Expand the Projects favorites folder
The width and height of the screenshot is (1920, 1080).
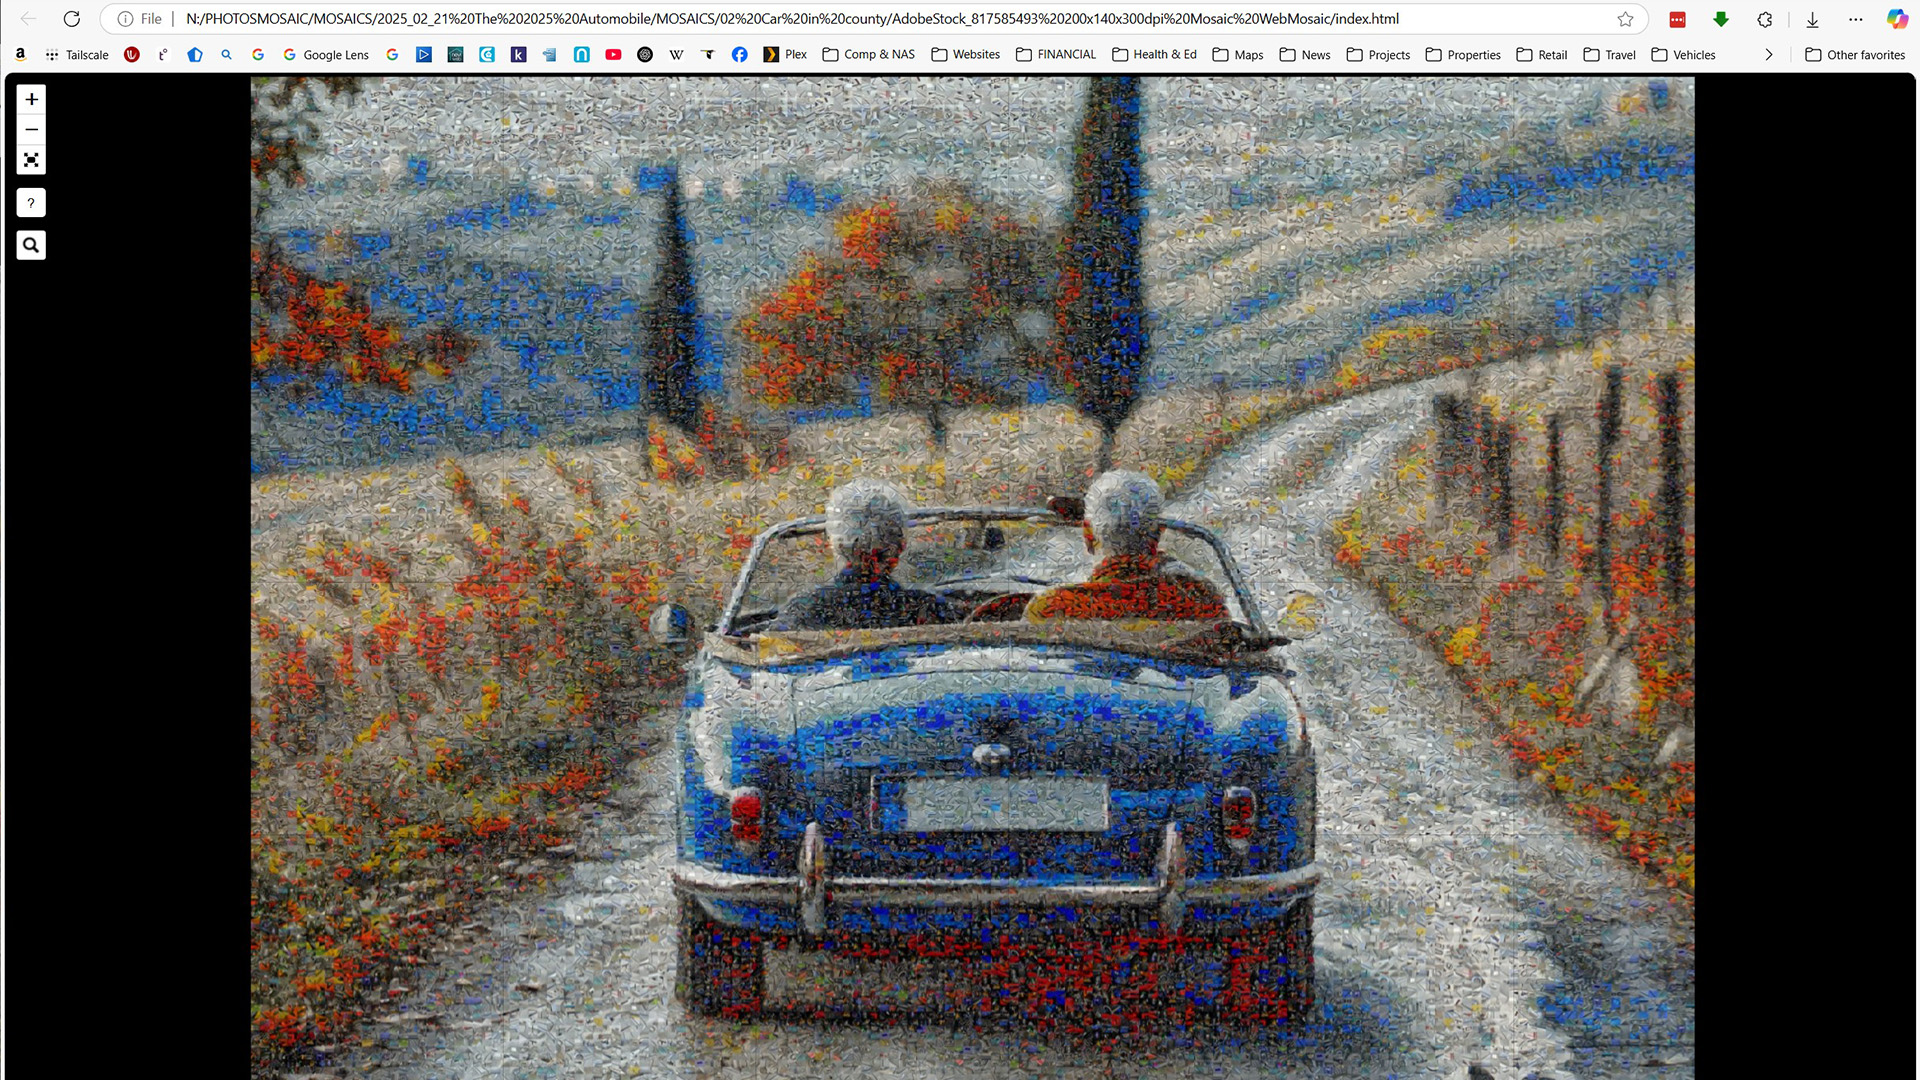pyautogui.click(x=1378, y=54)
